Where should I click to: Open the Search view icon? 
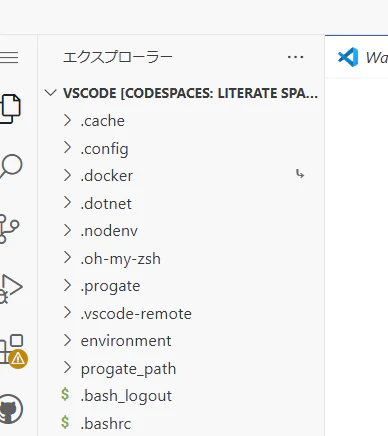click(11, 166)
